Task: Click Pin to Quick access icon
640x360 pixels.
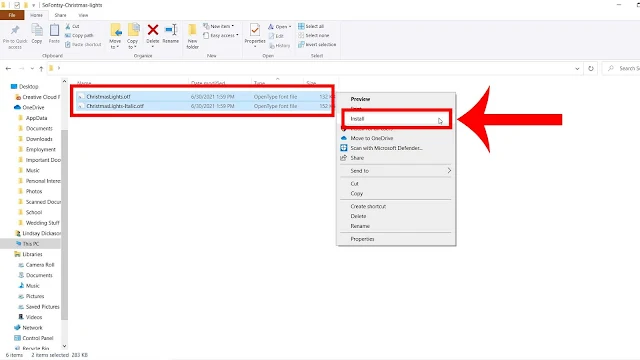Action: (15, 36)
